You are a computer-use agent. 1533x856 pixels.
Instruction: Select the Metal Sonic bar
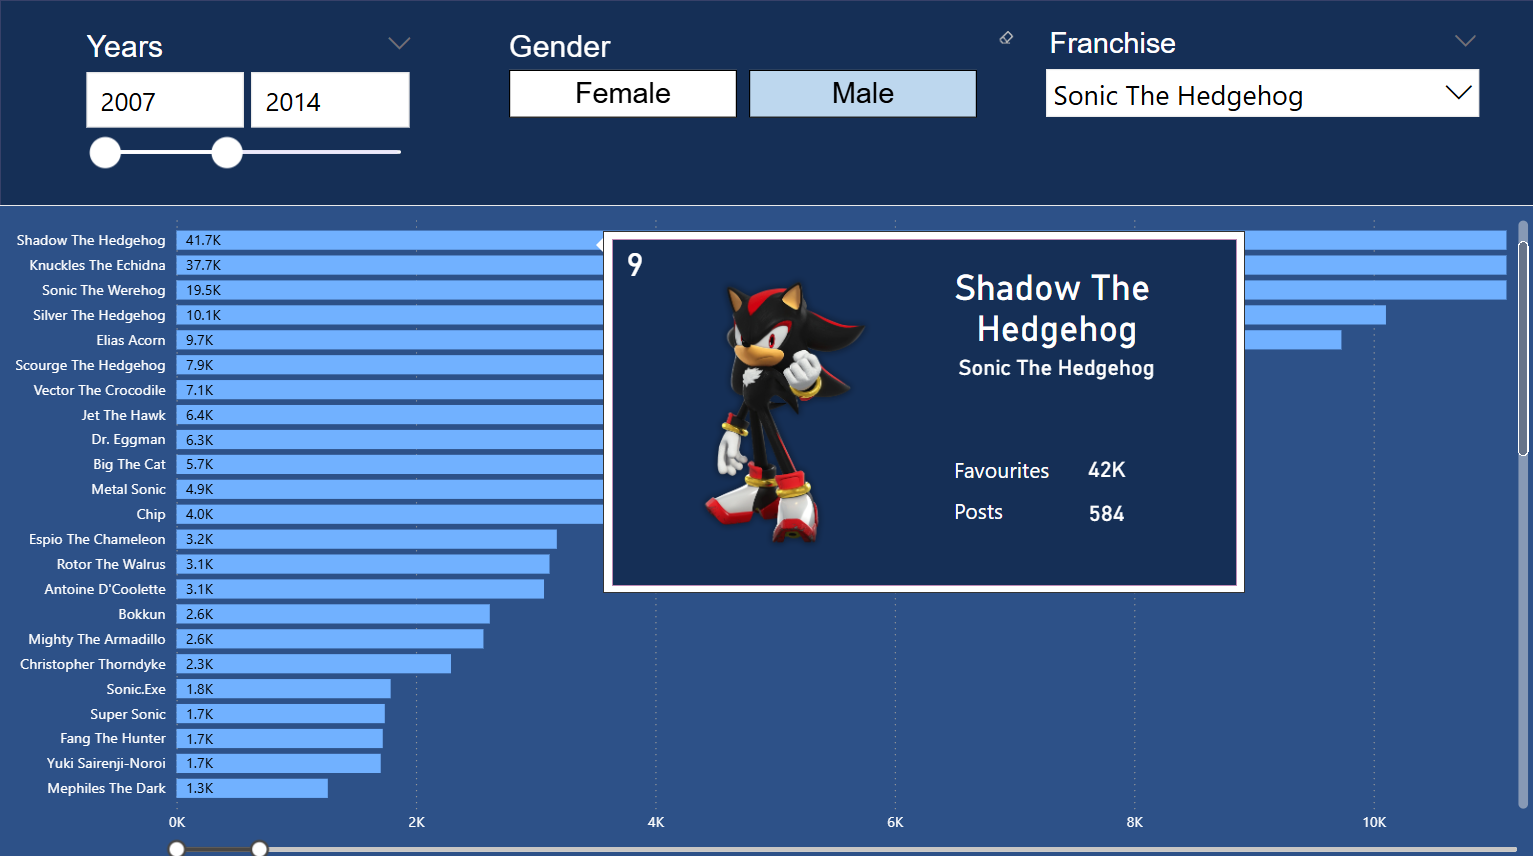point(390,489)
